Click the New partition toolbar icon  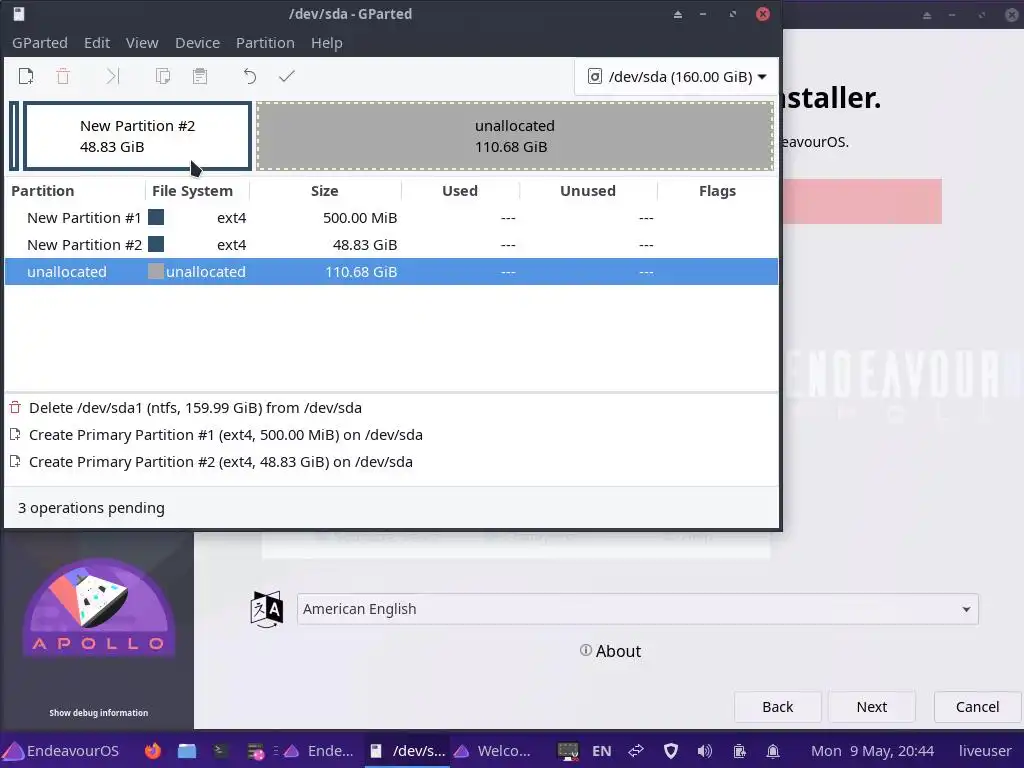click(x=26, y=76)
